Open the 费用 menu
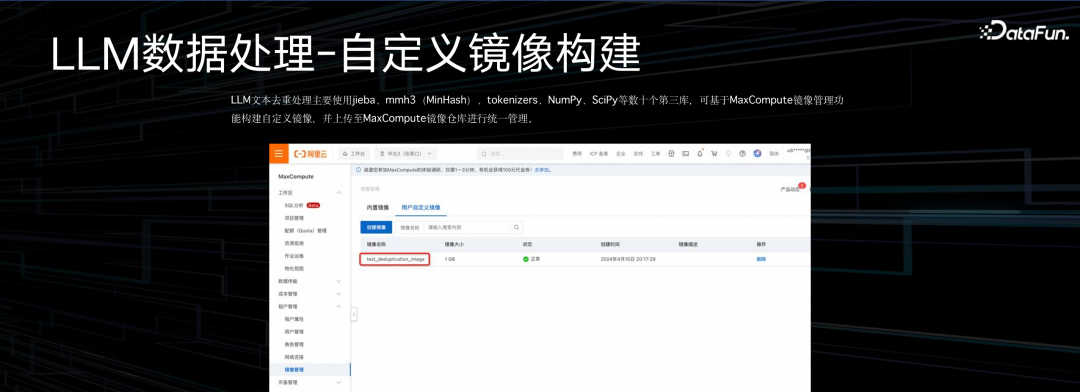 point(577,154)
